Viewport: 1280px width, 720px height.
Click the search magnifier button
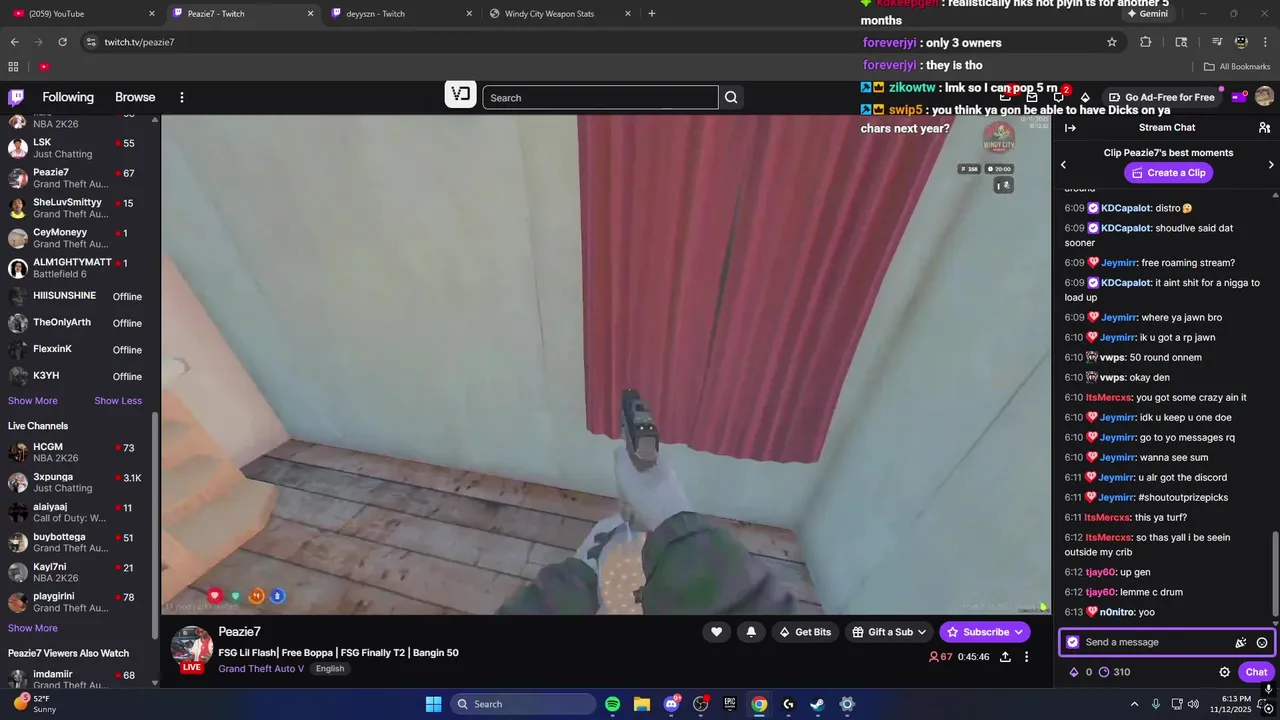[731, 97]
